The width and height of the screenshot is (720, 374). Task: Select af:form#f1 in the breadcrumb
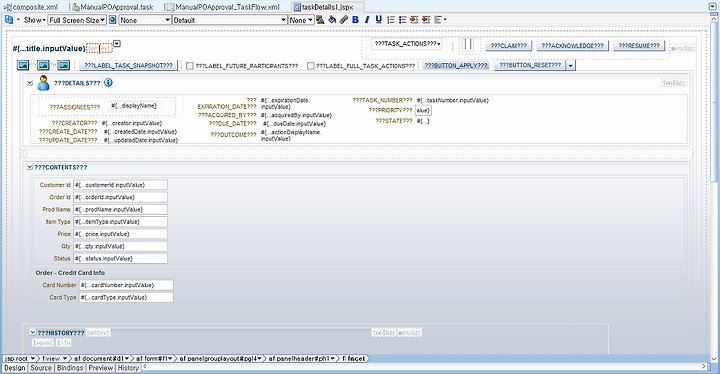coord(155,358)
